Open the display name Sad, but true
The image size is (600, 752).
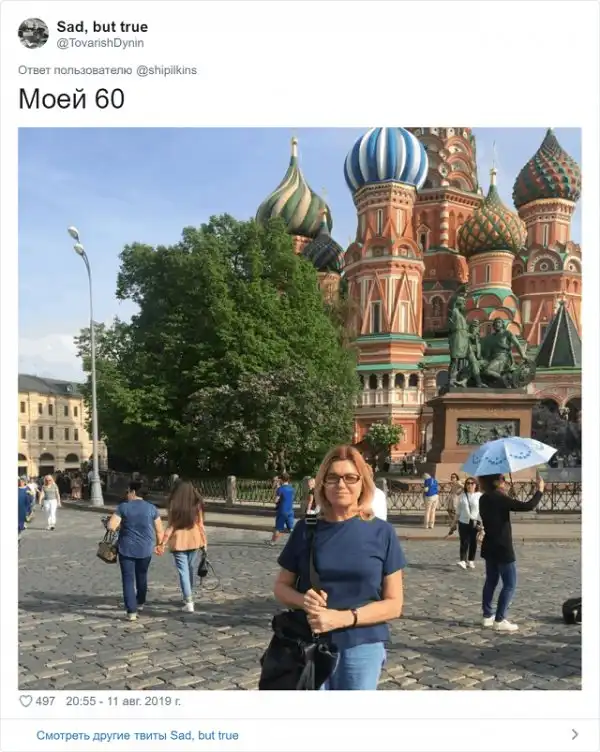102,27
